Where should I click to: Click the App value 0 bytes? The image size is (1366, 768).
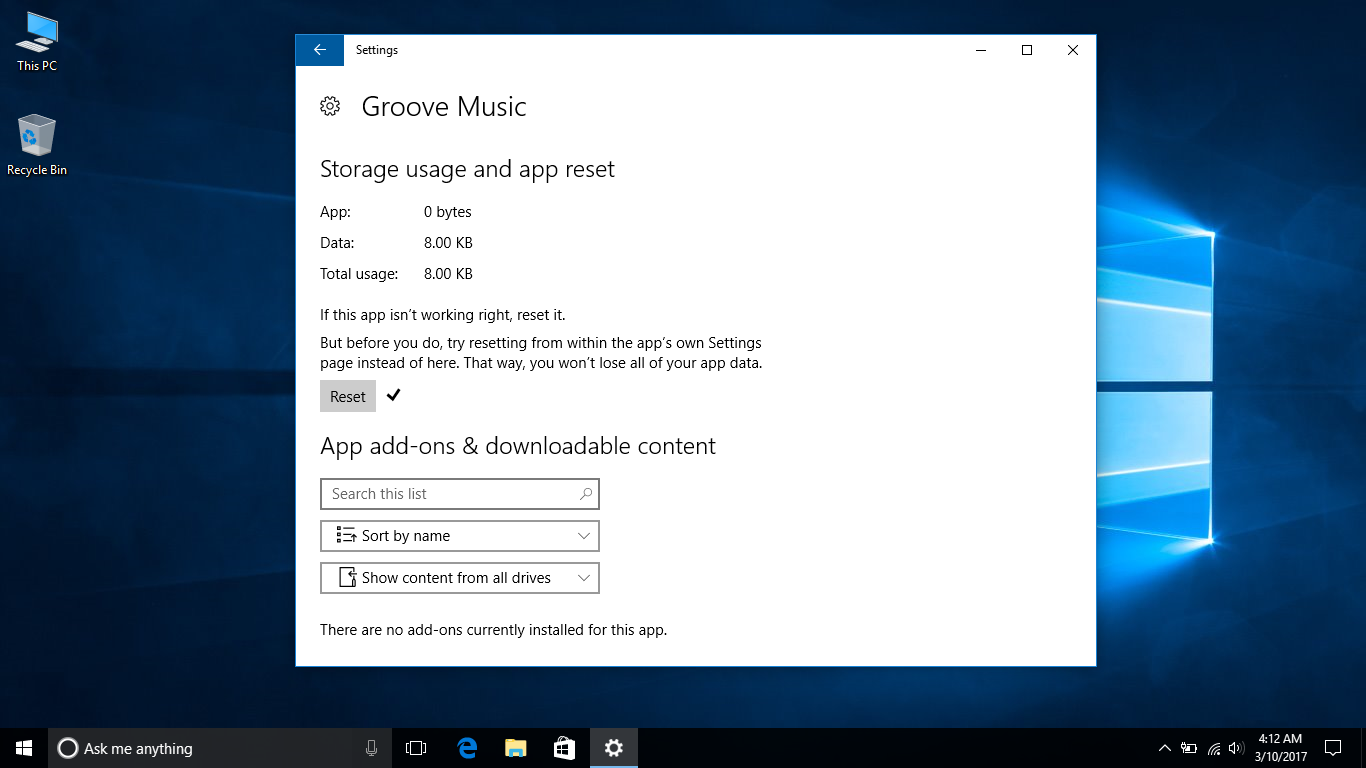pos(447,212)
